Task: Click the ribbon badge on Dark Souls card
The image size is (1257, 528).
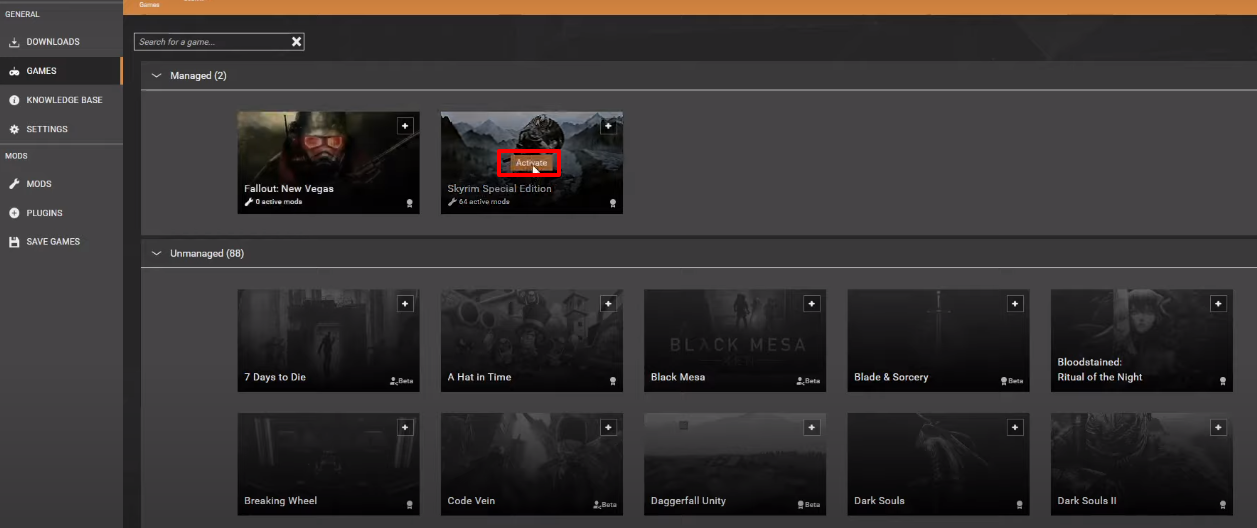Action: (1020, 505)
